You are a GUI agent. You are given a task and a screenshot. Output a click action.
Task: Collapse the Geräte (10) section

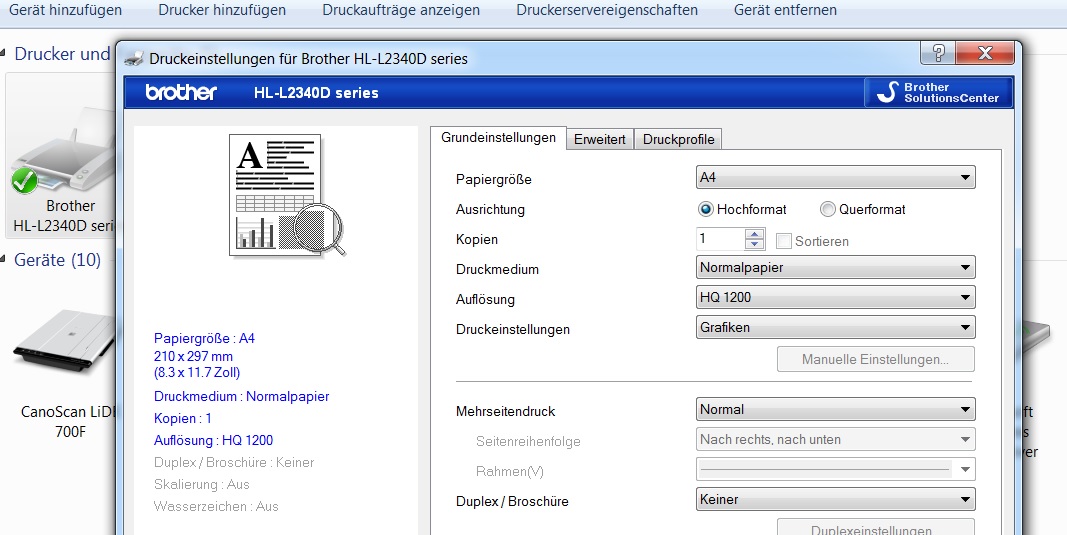(4, 259)
